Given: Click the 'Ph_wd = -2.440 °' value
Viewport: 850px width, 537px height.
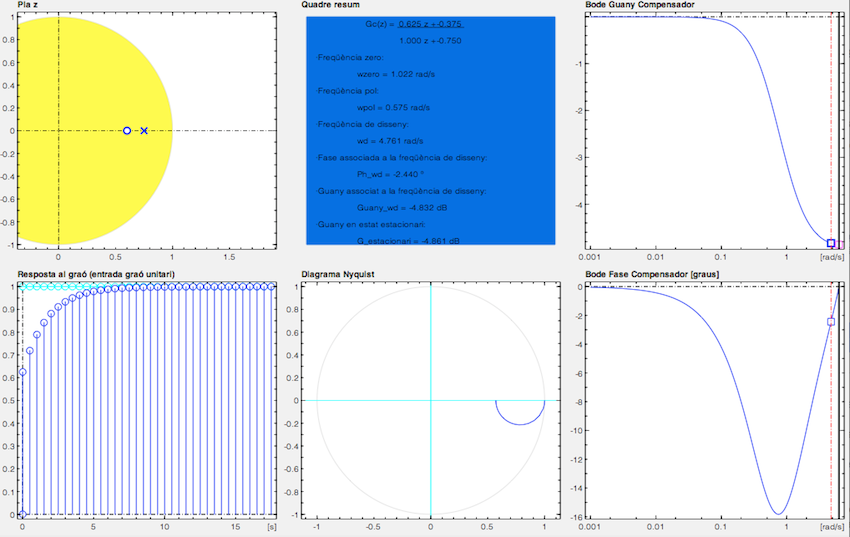Looking at the screenshot, I should (390, 174).
